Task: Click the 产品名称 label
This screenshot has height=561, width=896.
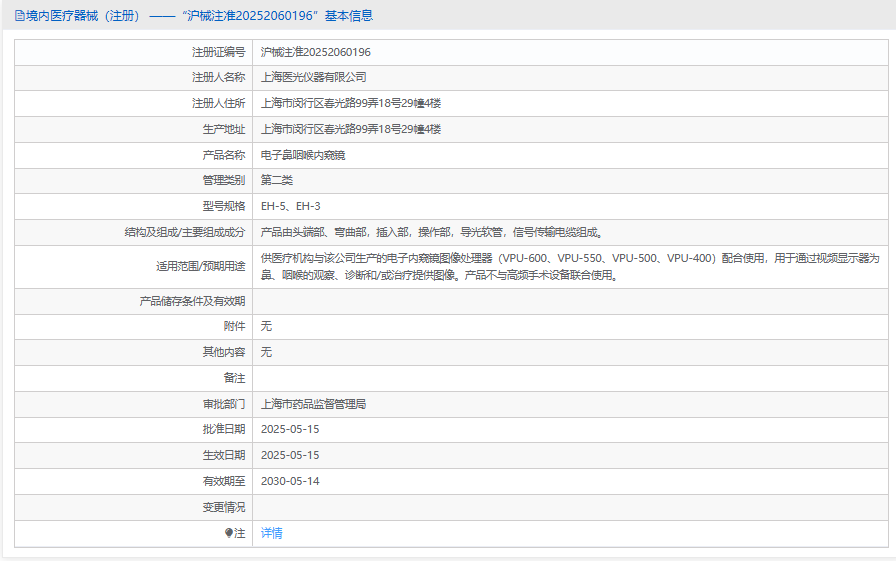Action: point(223,155)
